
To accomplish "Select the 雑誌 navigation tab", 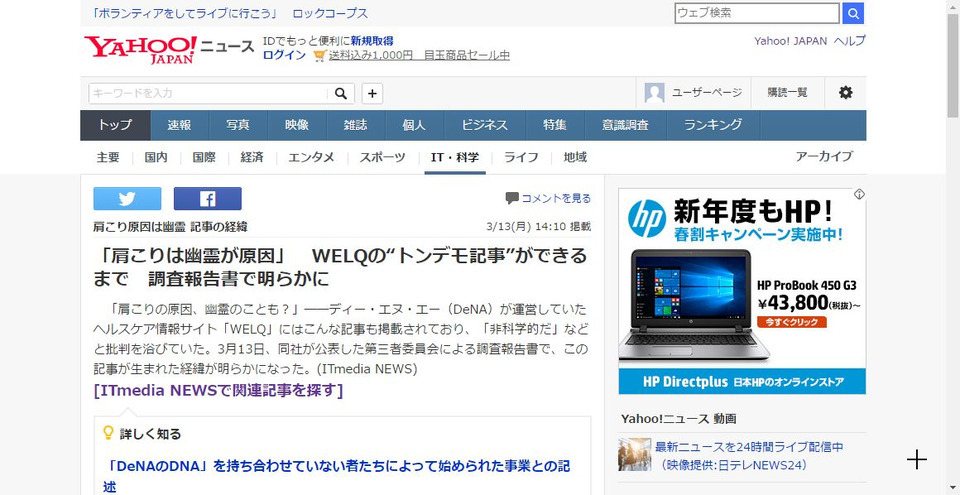I will [356, 125].
